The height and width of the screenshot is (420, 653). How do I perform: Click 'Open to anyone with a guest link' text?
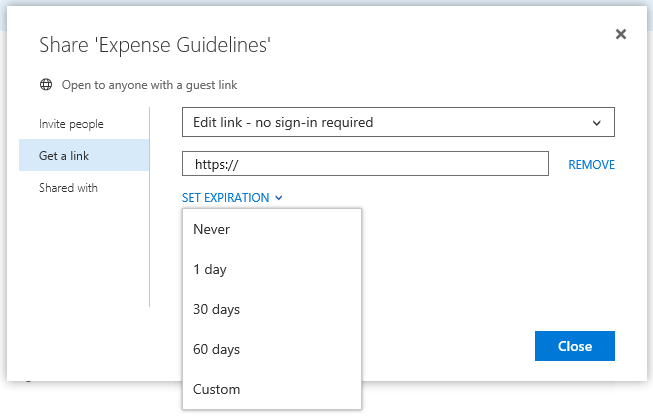pyautogui.click(x=149, y=85)
